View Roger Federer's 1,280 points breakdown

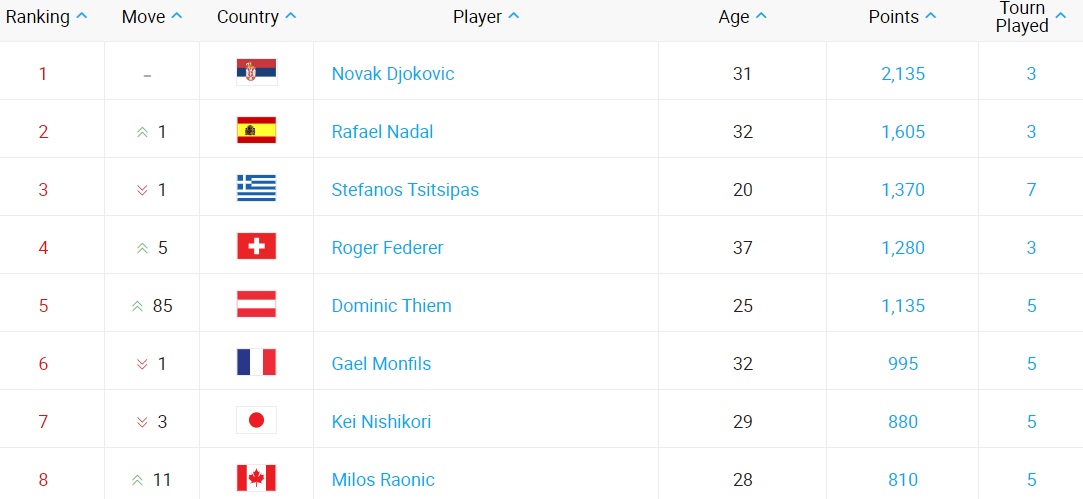click(x=903, y=248)
